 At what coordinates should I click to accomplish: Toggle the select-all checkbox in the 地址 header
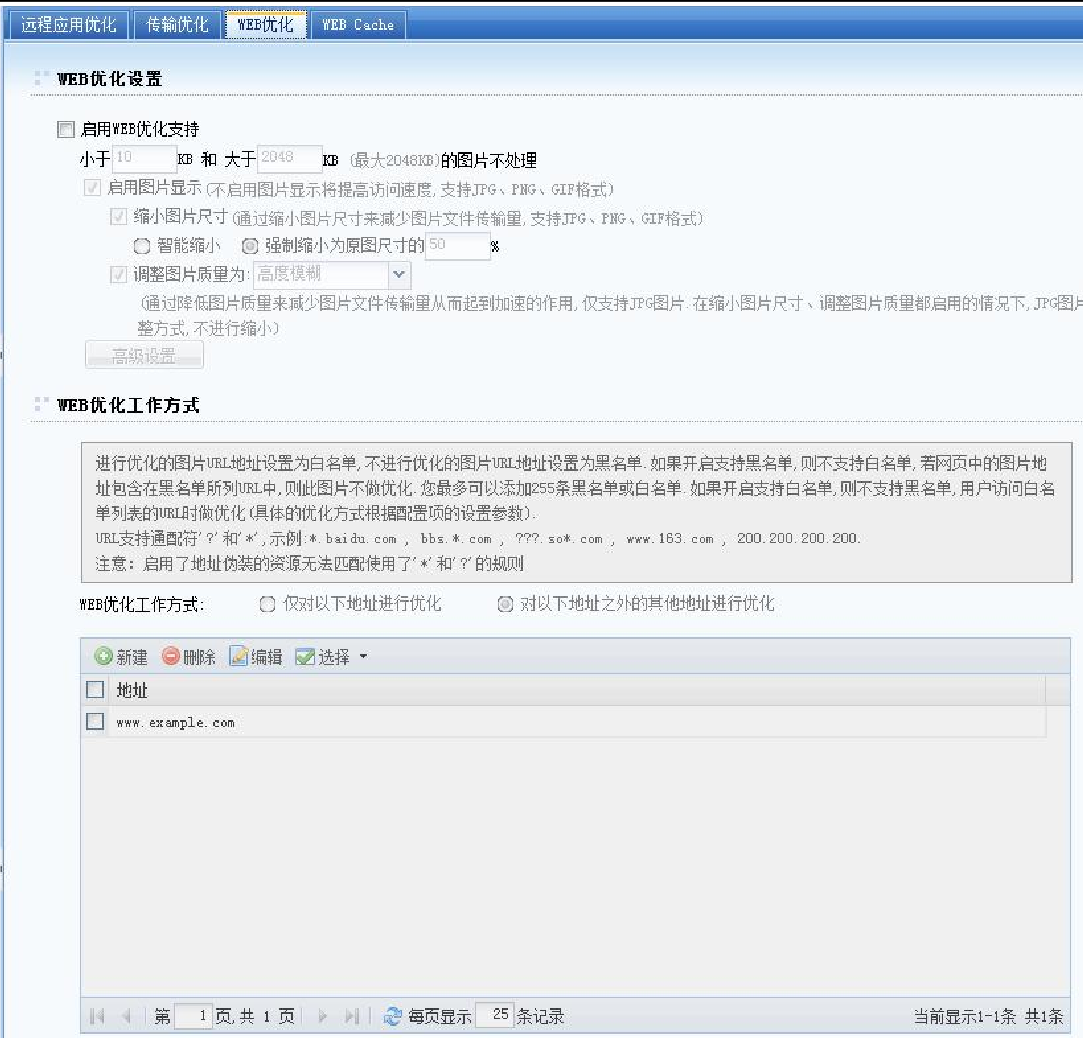click(x=95, y=689)
